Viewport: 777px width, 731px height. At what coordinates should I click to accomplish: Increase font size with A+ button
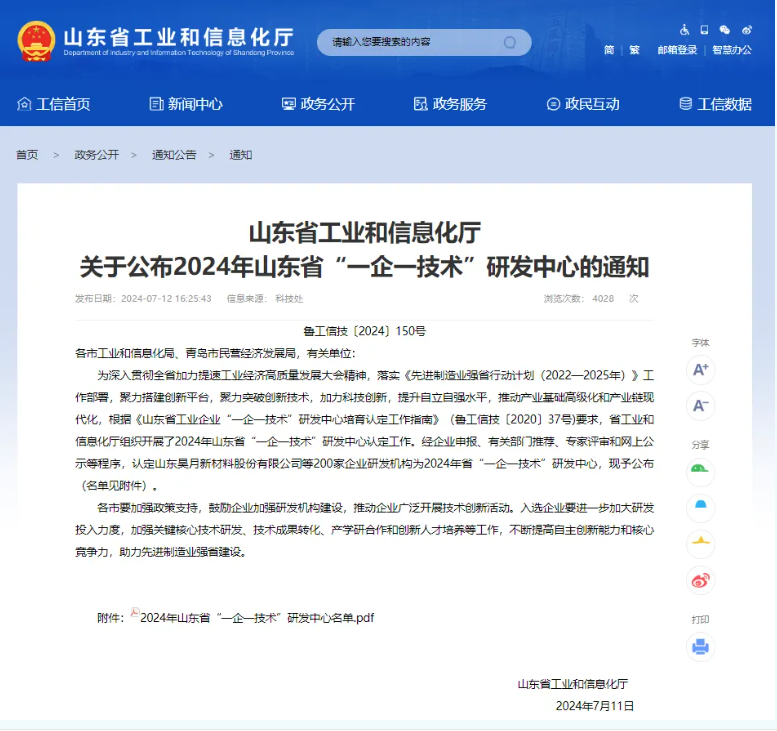(700, 370)
